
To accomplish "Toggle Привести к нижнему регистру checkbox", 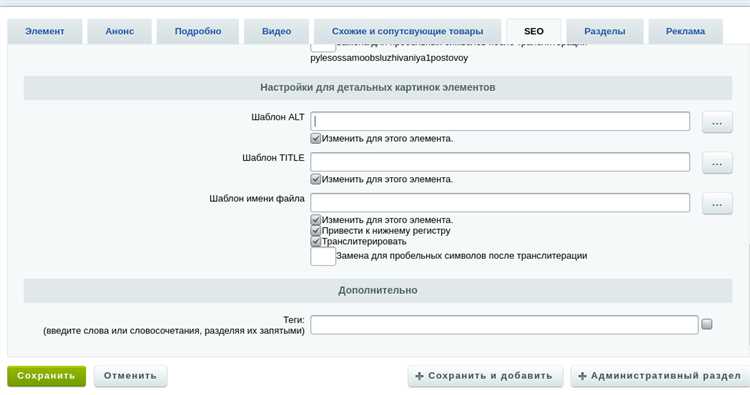I will (x=315, y=230).
